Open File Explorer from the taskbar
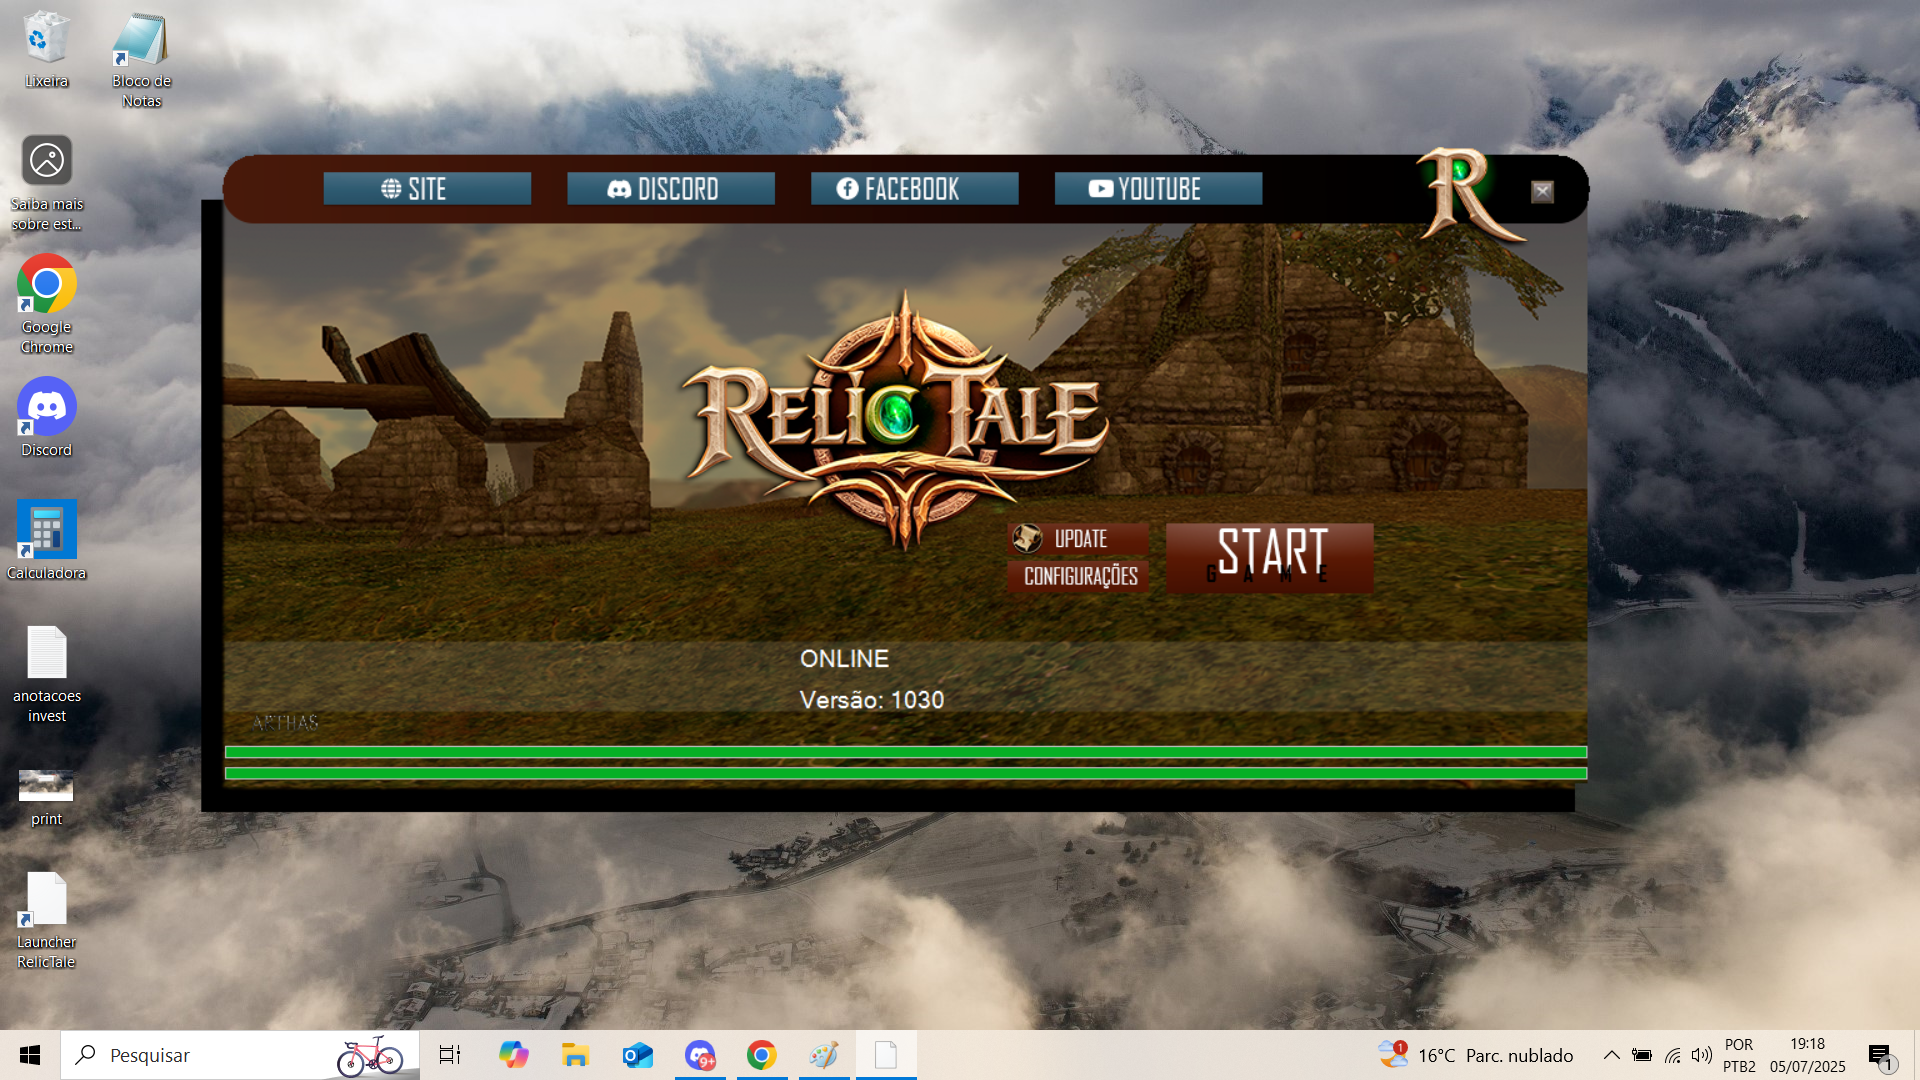This screenshot has width=1920, height=1080. pos(575,1055)
